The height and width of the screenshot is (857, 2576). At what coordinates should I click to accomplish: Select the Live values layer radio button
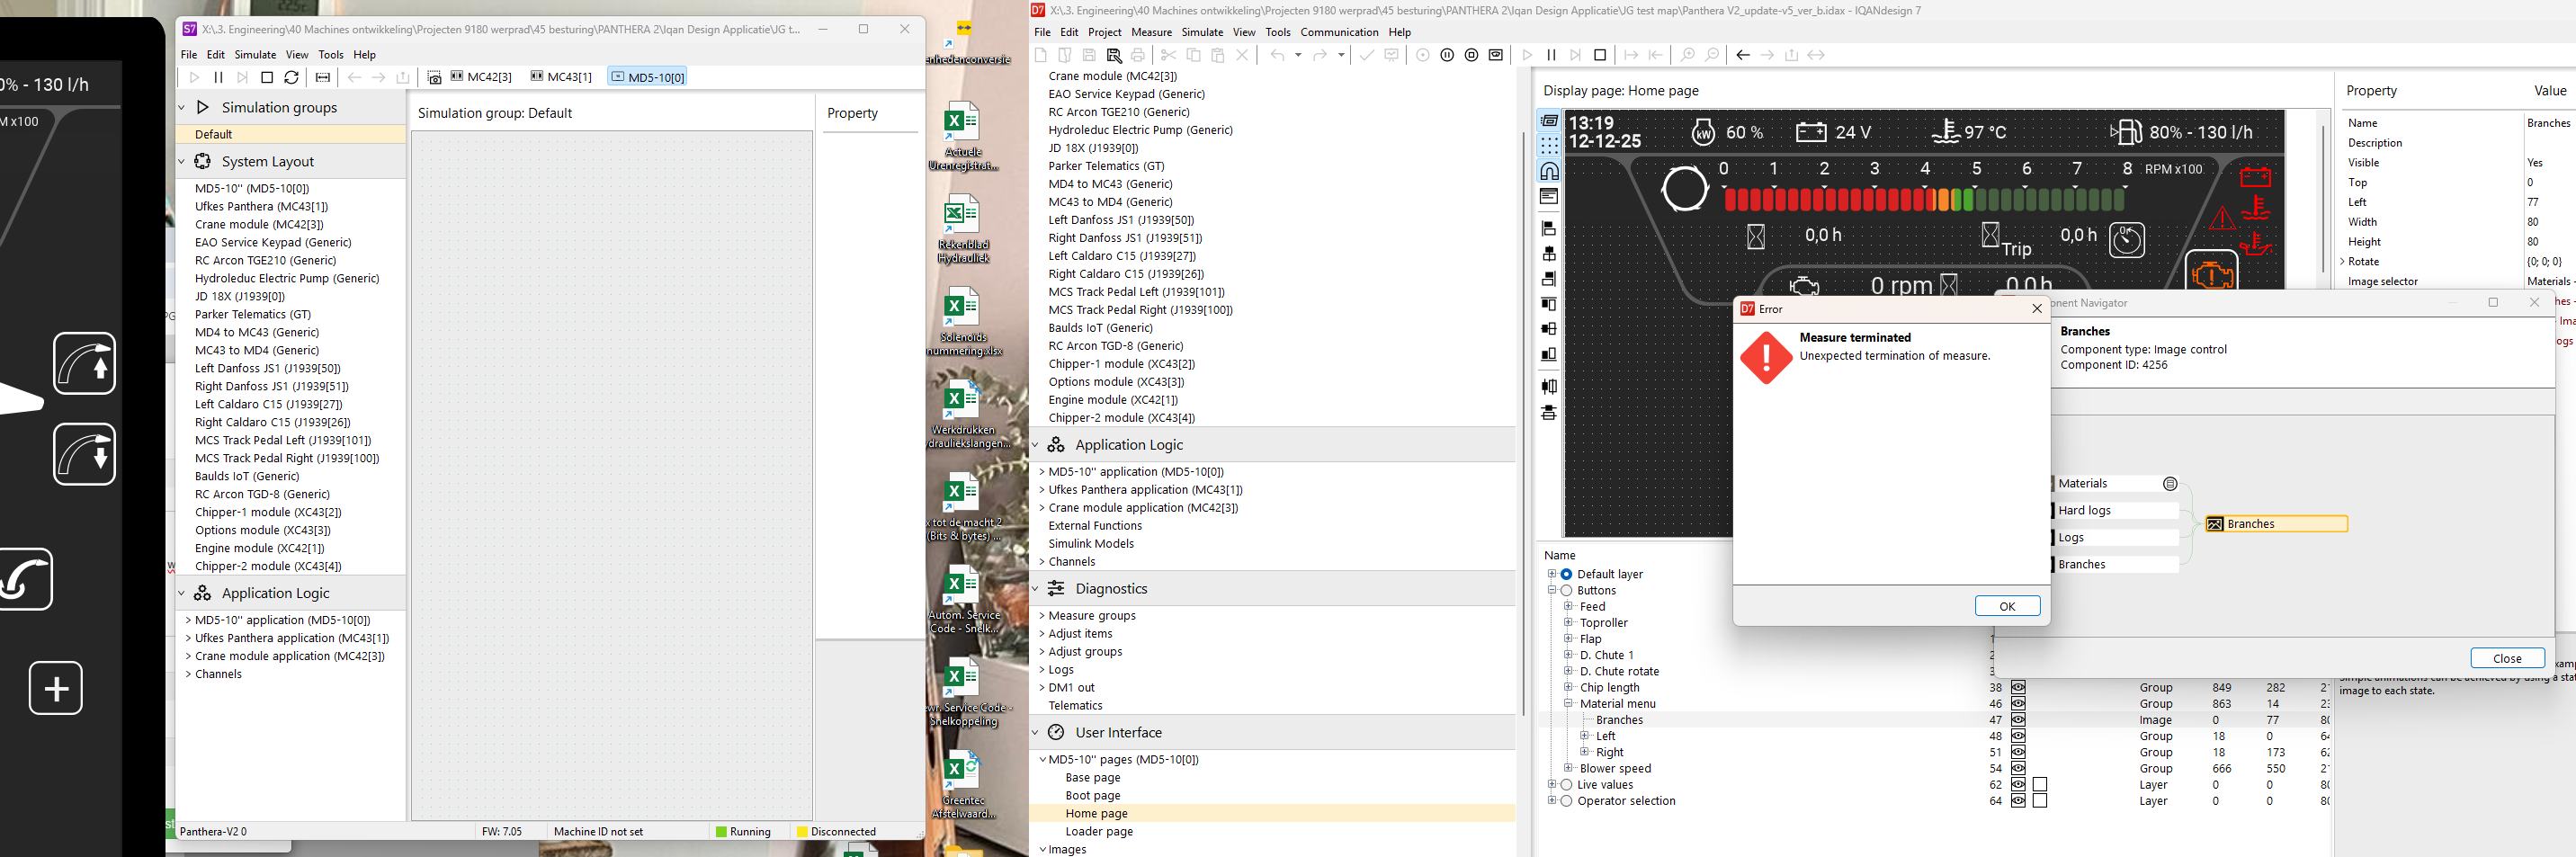1566,785
